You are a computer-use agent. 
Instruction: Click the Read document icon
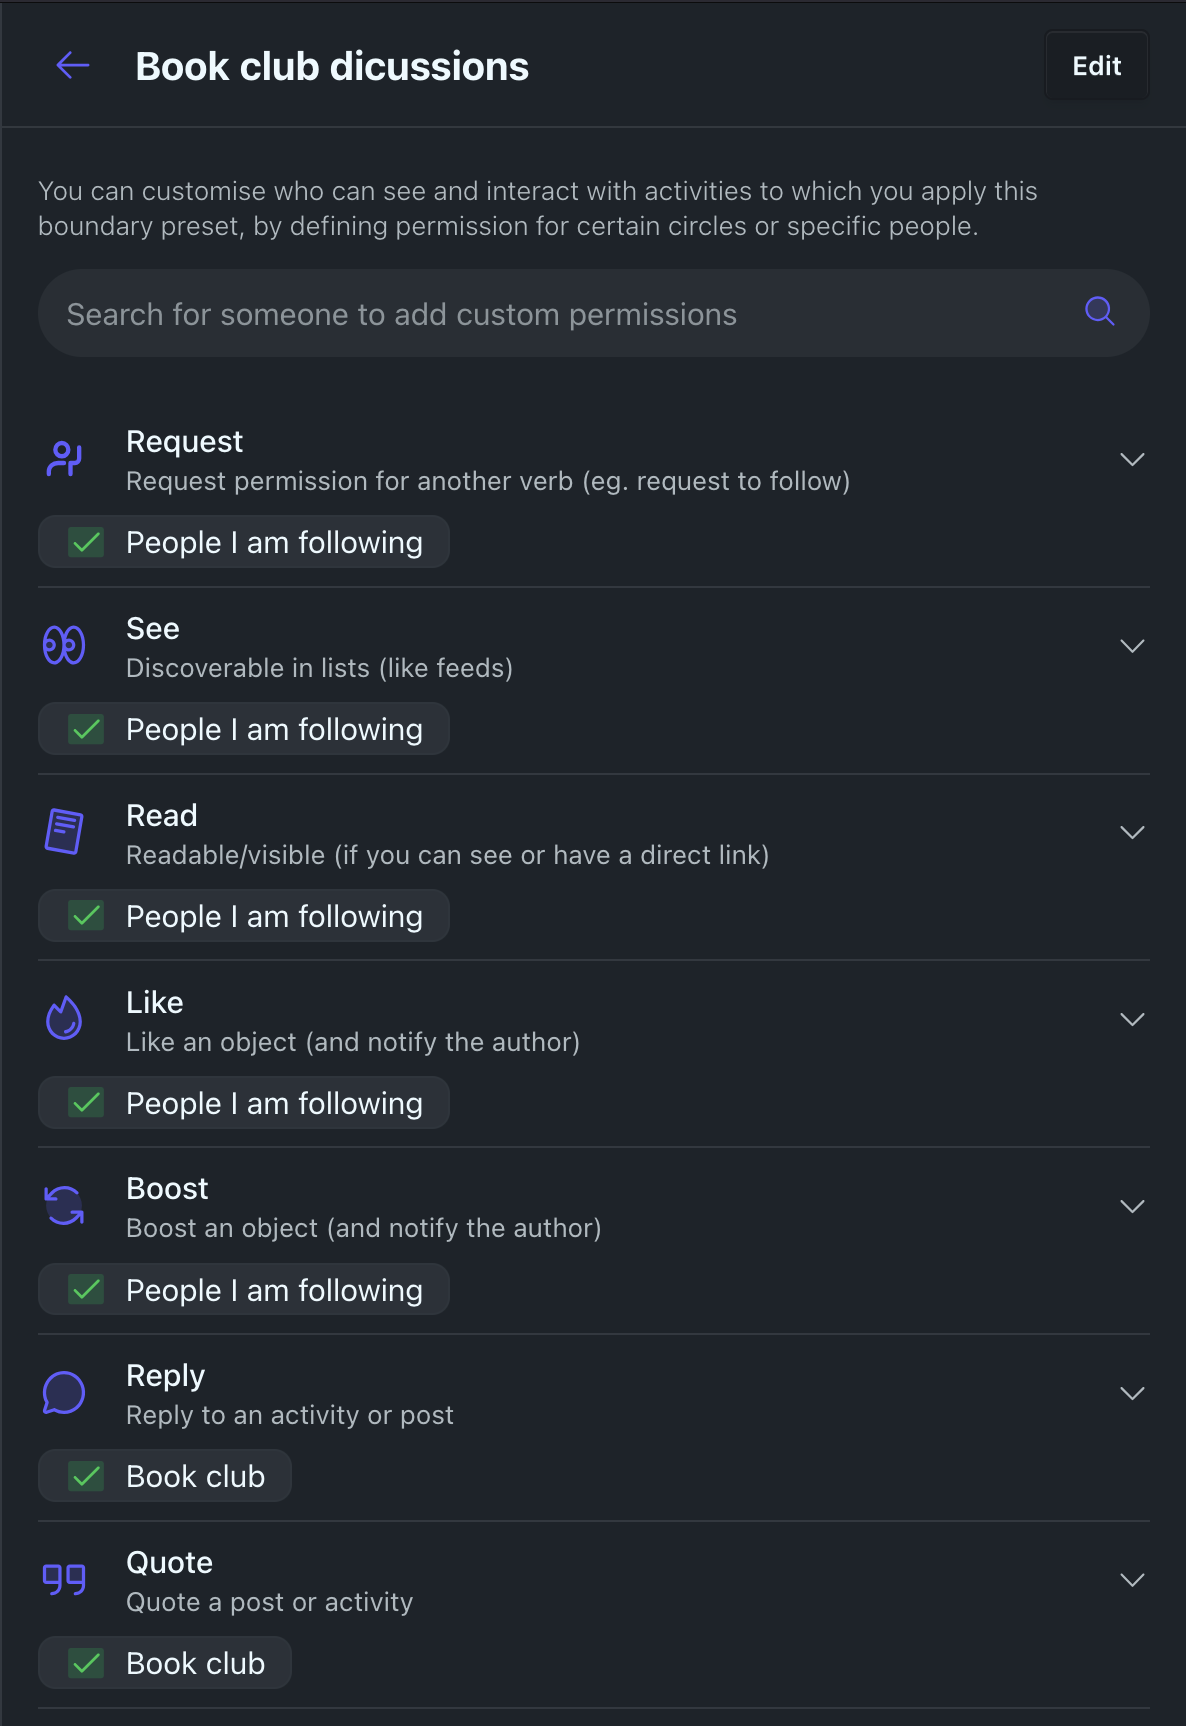64,831
